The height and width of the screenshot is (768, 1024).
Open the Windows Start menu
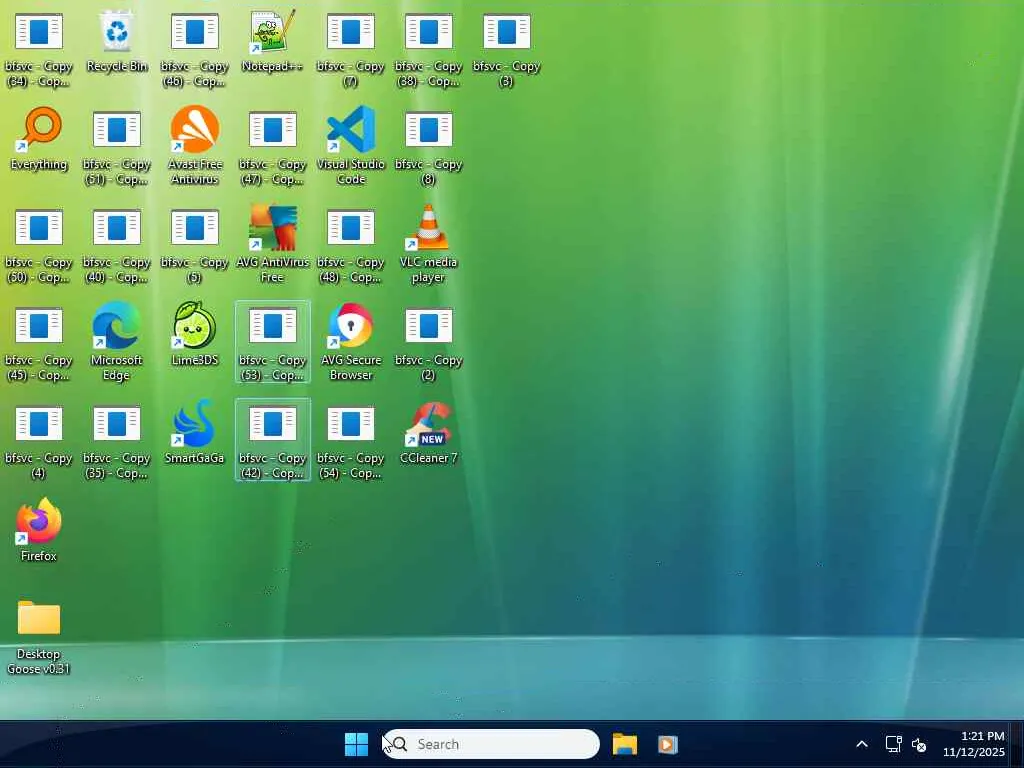point(356,744)
